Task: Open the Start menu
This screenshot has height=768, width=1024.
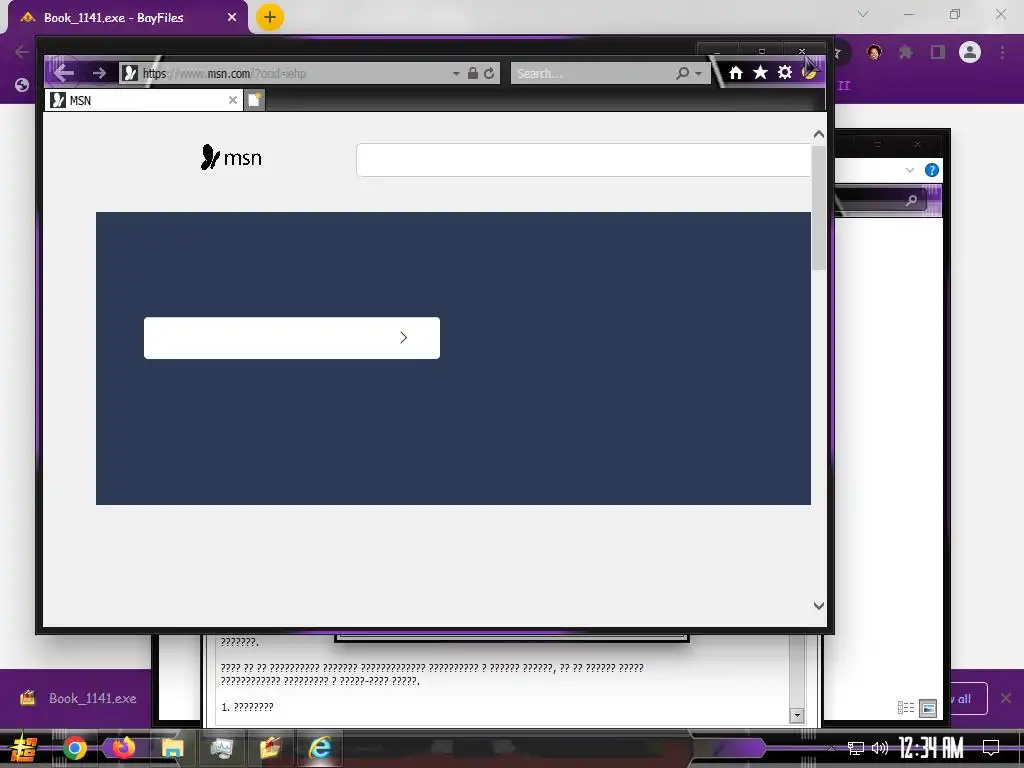Action: click(x=24, y=748)
